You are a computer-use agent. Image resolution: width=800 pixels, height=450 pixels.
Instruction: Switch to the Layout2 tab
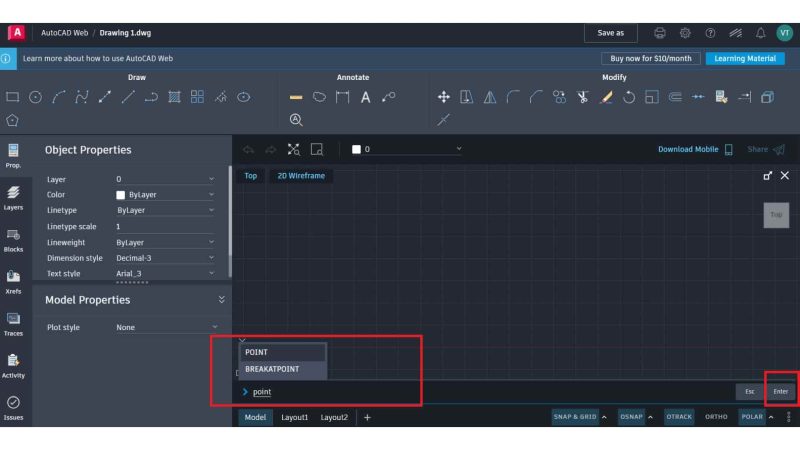pos(334,417)
